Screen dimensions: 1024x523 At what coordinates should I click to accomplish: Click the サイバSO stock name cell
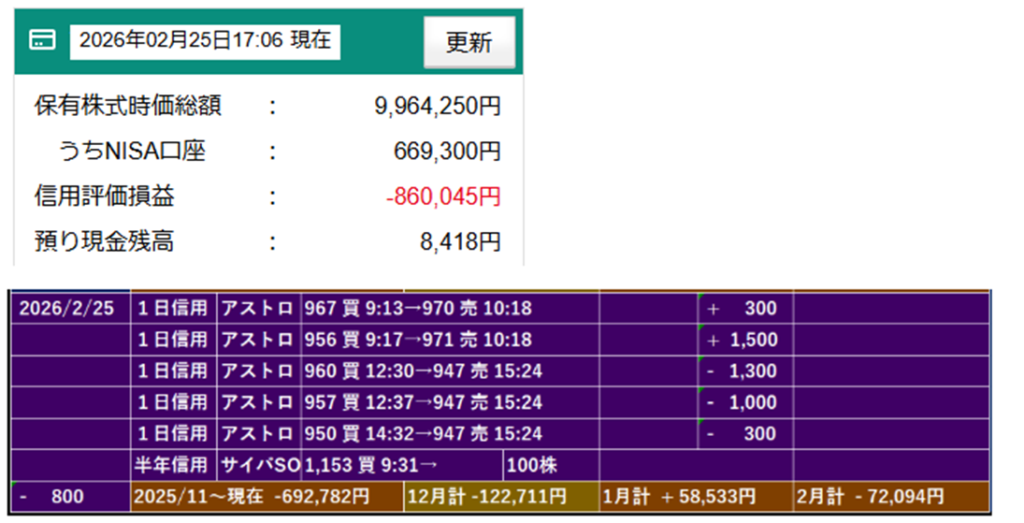tap(258, 465)
